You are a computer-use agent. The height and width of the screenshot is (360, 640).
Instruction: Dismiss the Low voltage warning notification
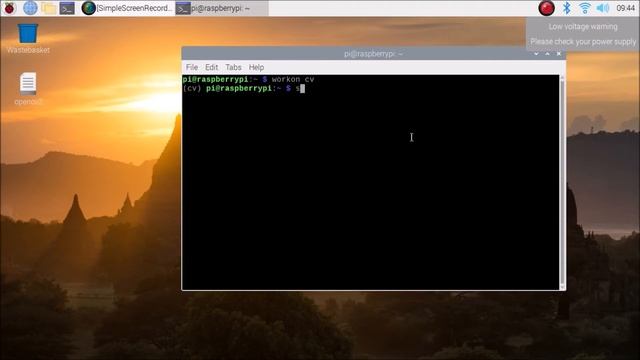(x=583, y=34)
